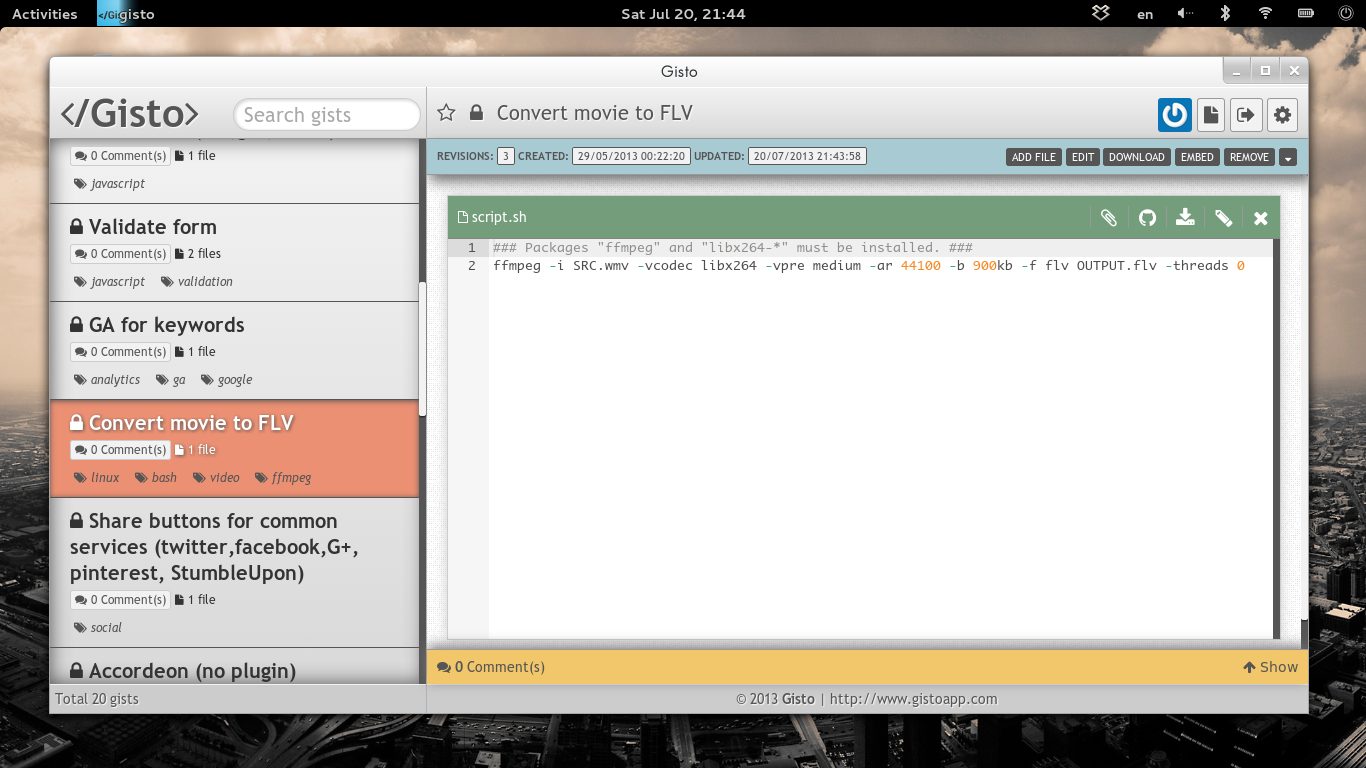Click the analytics tag
Image resolution: width=1366 pixels, height=768 pixels.
click(x=107, y=380)
